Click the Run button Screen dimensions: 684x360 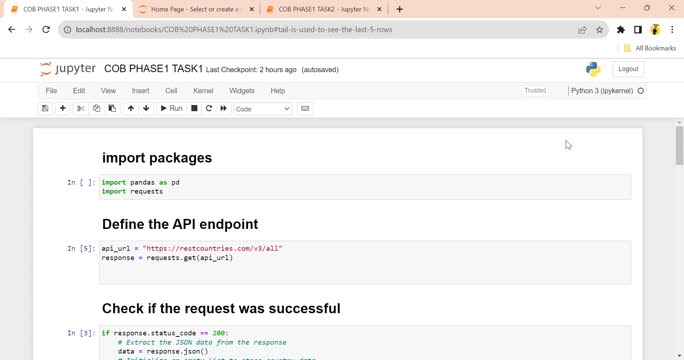tap(171, 108)
